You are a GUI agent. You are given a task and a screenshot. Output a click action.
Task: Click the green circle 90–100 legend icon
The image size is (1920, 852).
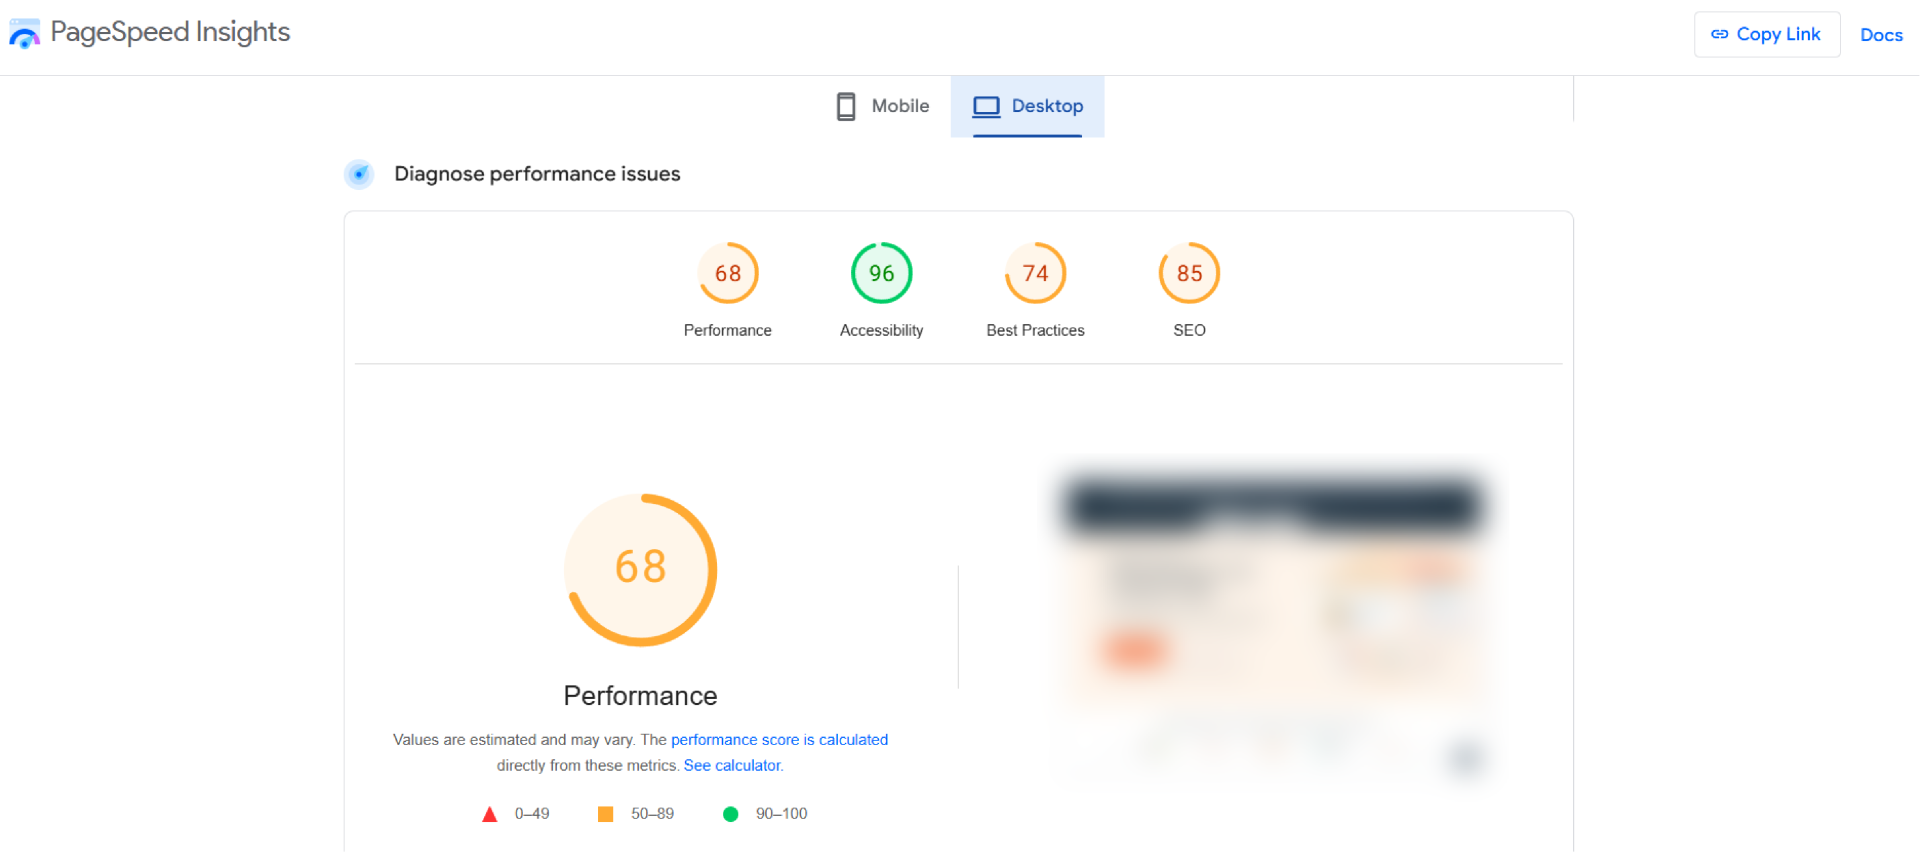[730, 814]
